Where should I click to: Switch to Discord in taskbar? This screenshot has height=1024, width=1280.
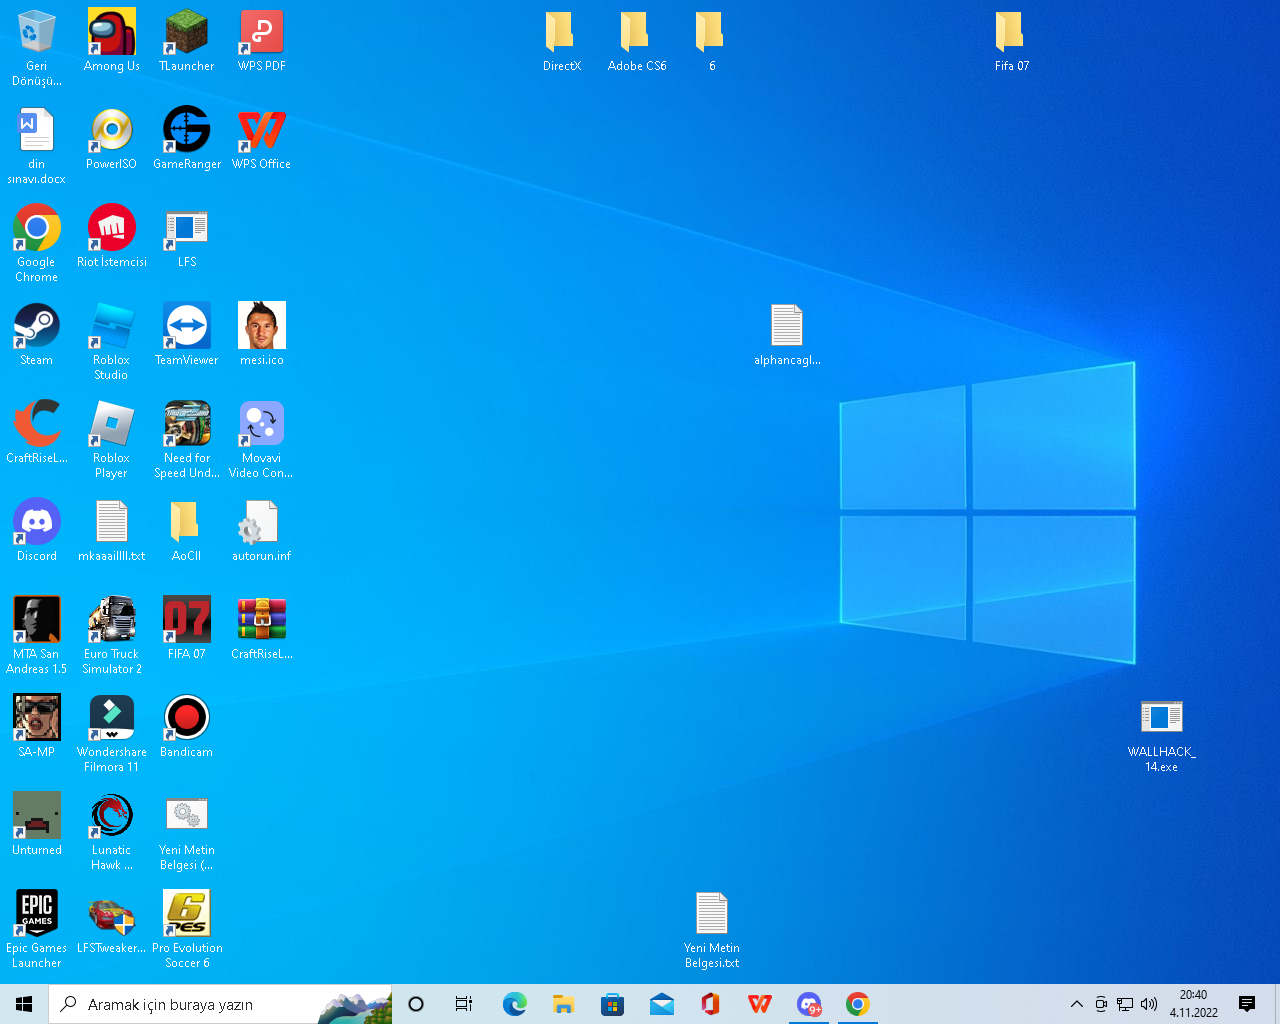coord(808,1004)
